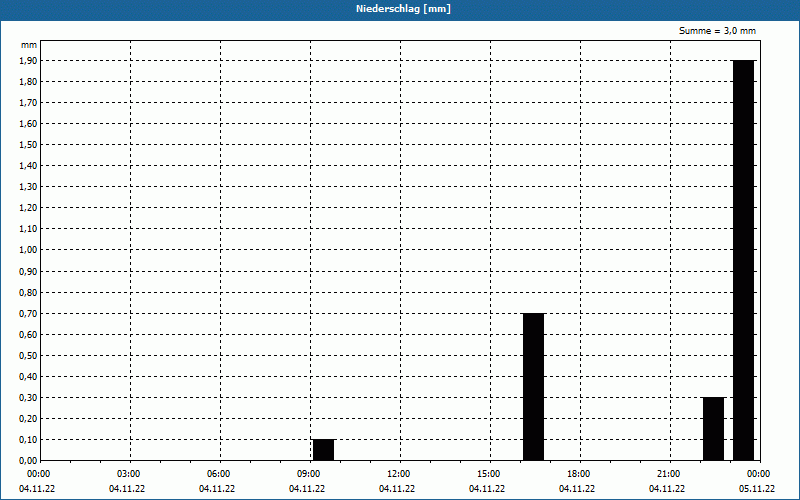
Task: Select the 21:00 time axis label
Action: click(668, 474)
